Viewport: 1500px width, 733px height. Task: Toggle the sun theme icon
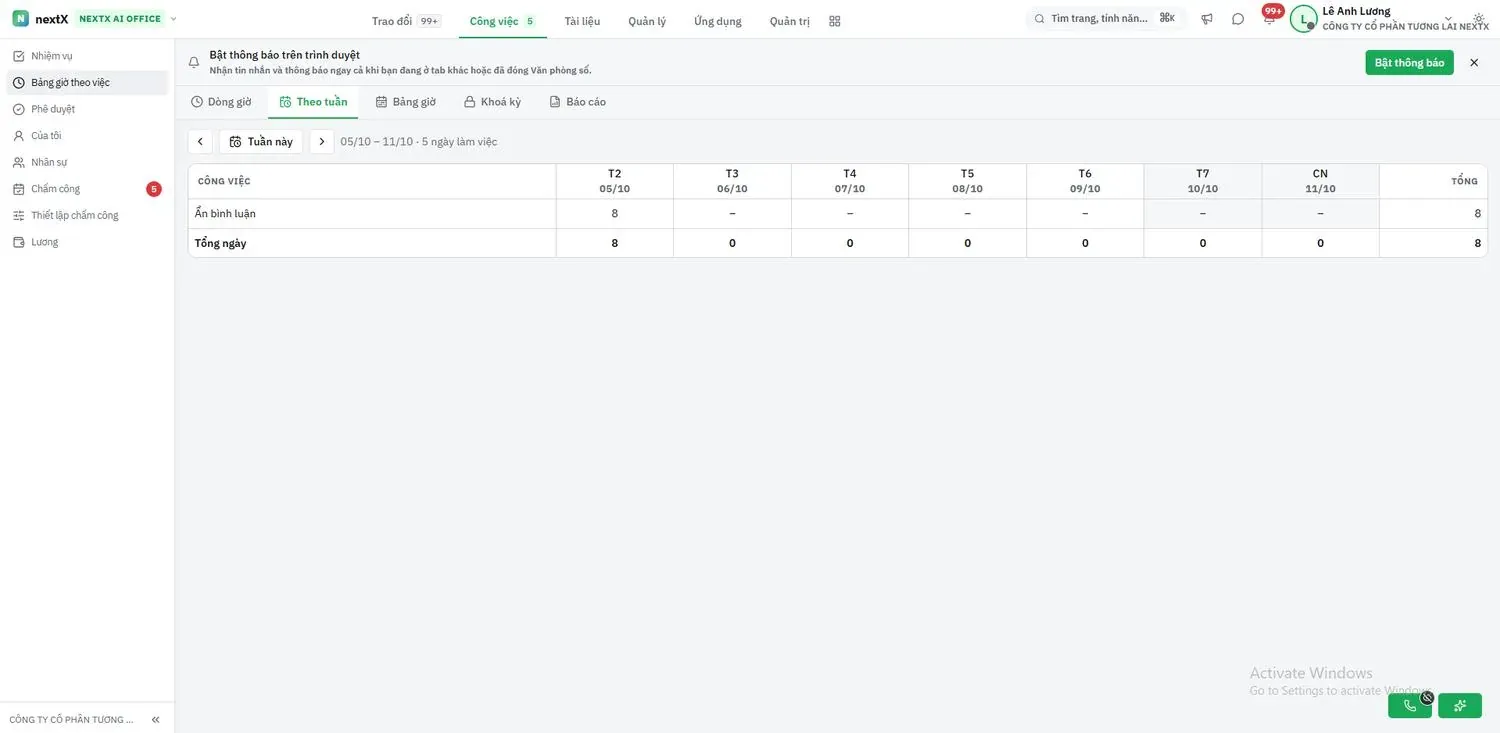[1479, 19]
